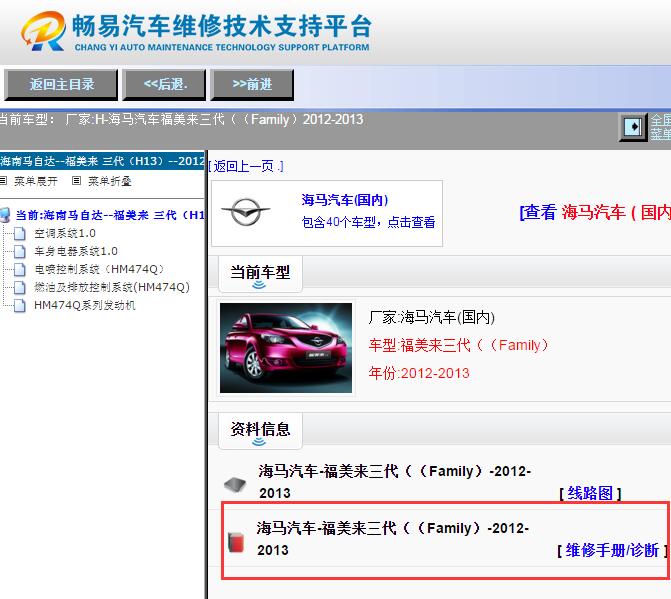The width and height of the screenshot is (671, 599).
Task: Open the HM474Q系列发动机 tree item
Action: (x=84, y=305)
